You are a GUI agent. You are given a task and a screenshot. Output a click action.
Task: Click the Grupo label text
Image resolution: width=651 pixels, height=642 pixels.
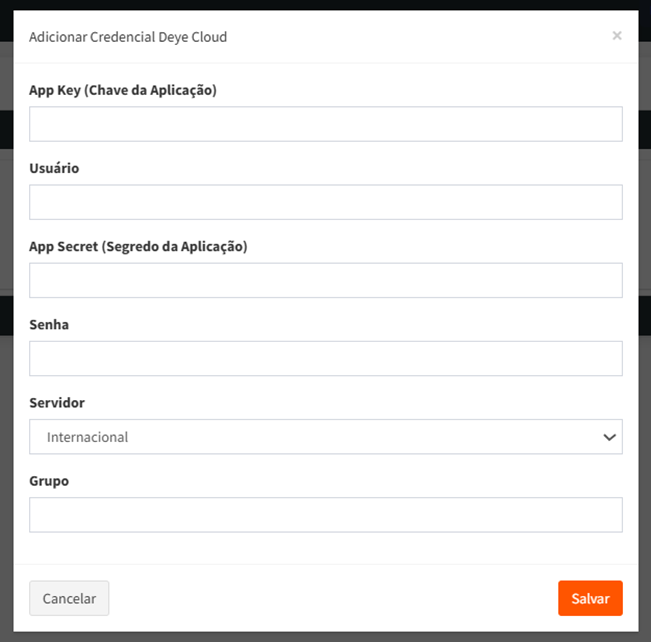point(49,480)
